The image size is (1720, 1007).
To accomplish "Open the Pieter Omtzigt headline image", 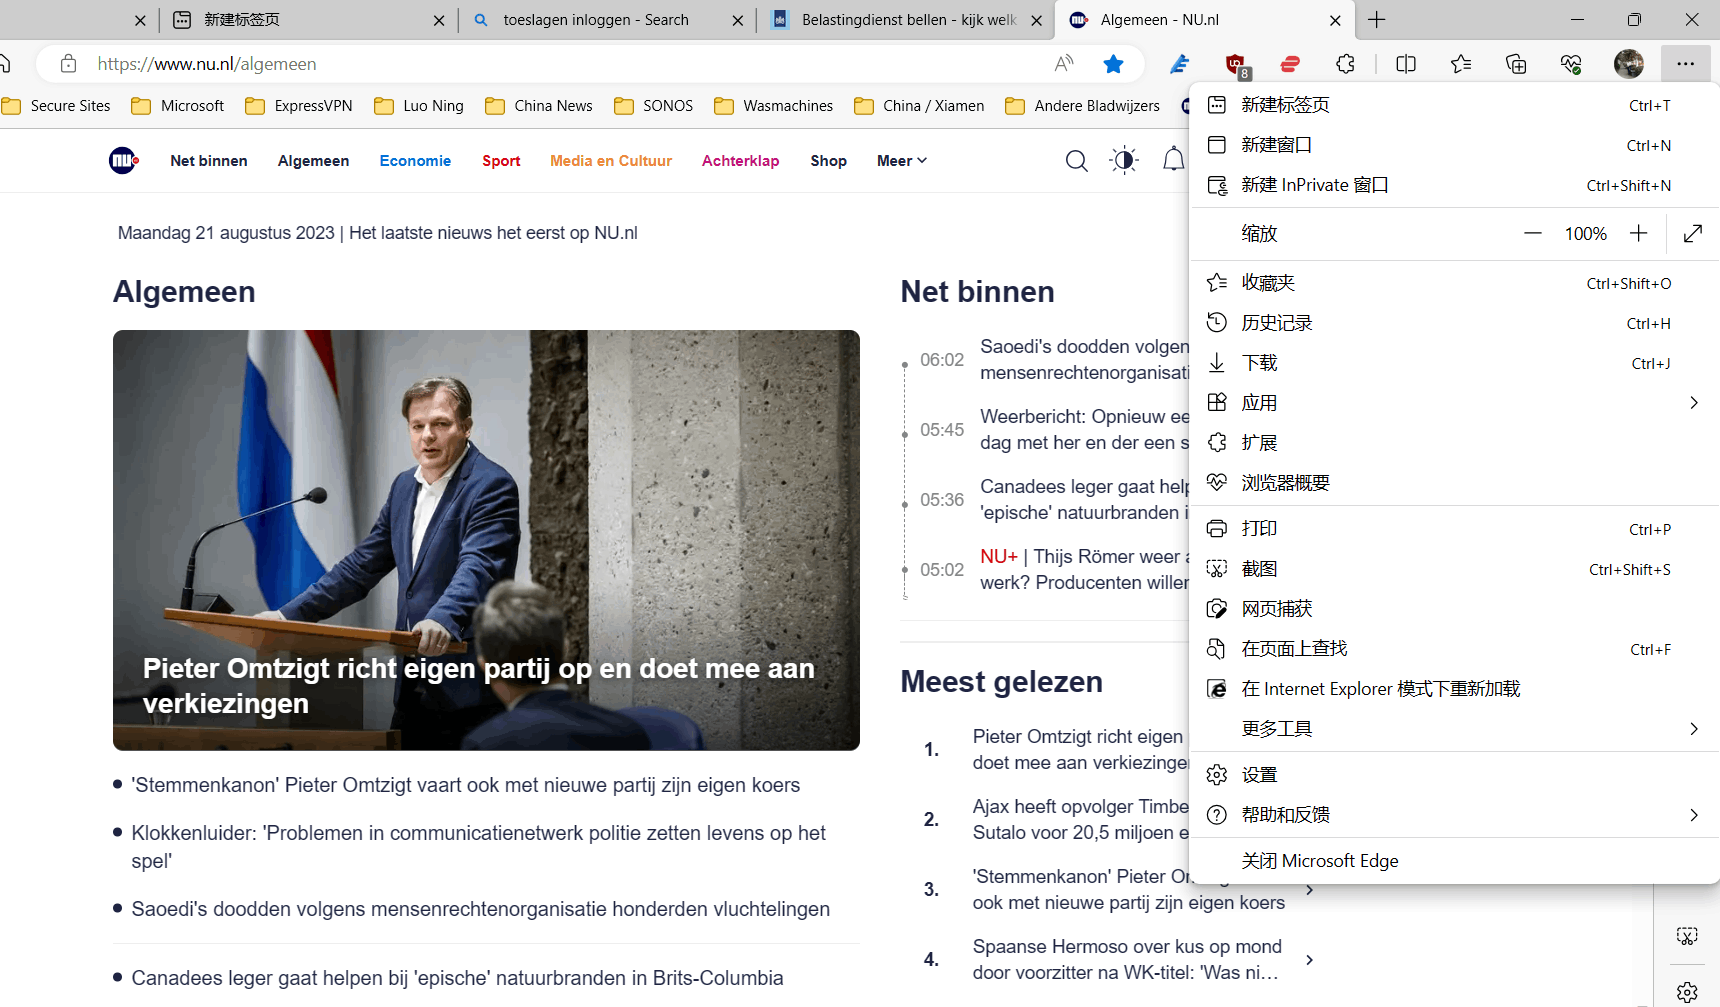I will (x=486, y=540).
